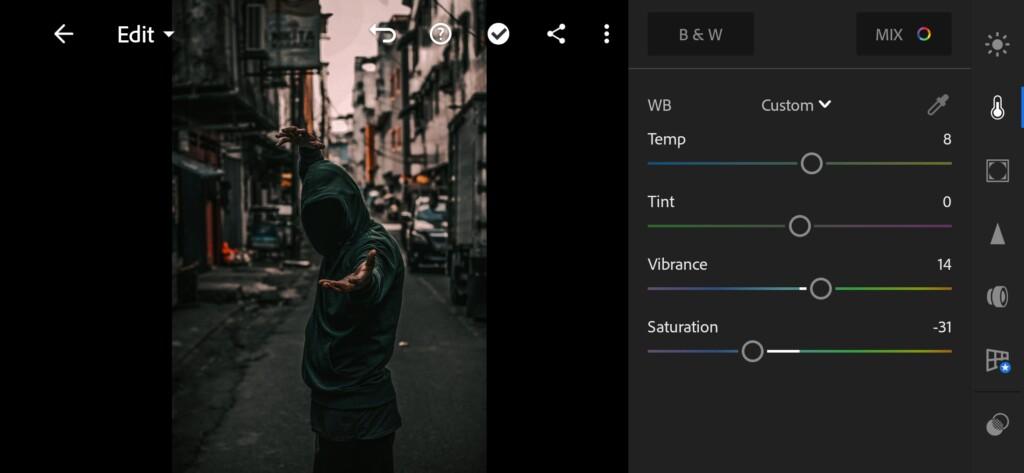Image resolution: width=1024 pixels, height=473 pixels.
Task: Tap the hooded figure photo preview
Action: click(329, 236)
